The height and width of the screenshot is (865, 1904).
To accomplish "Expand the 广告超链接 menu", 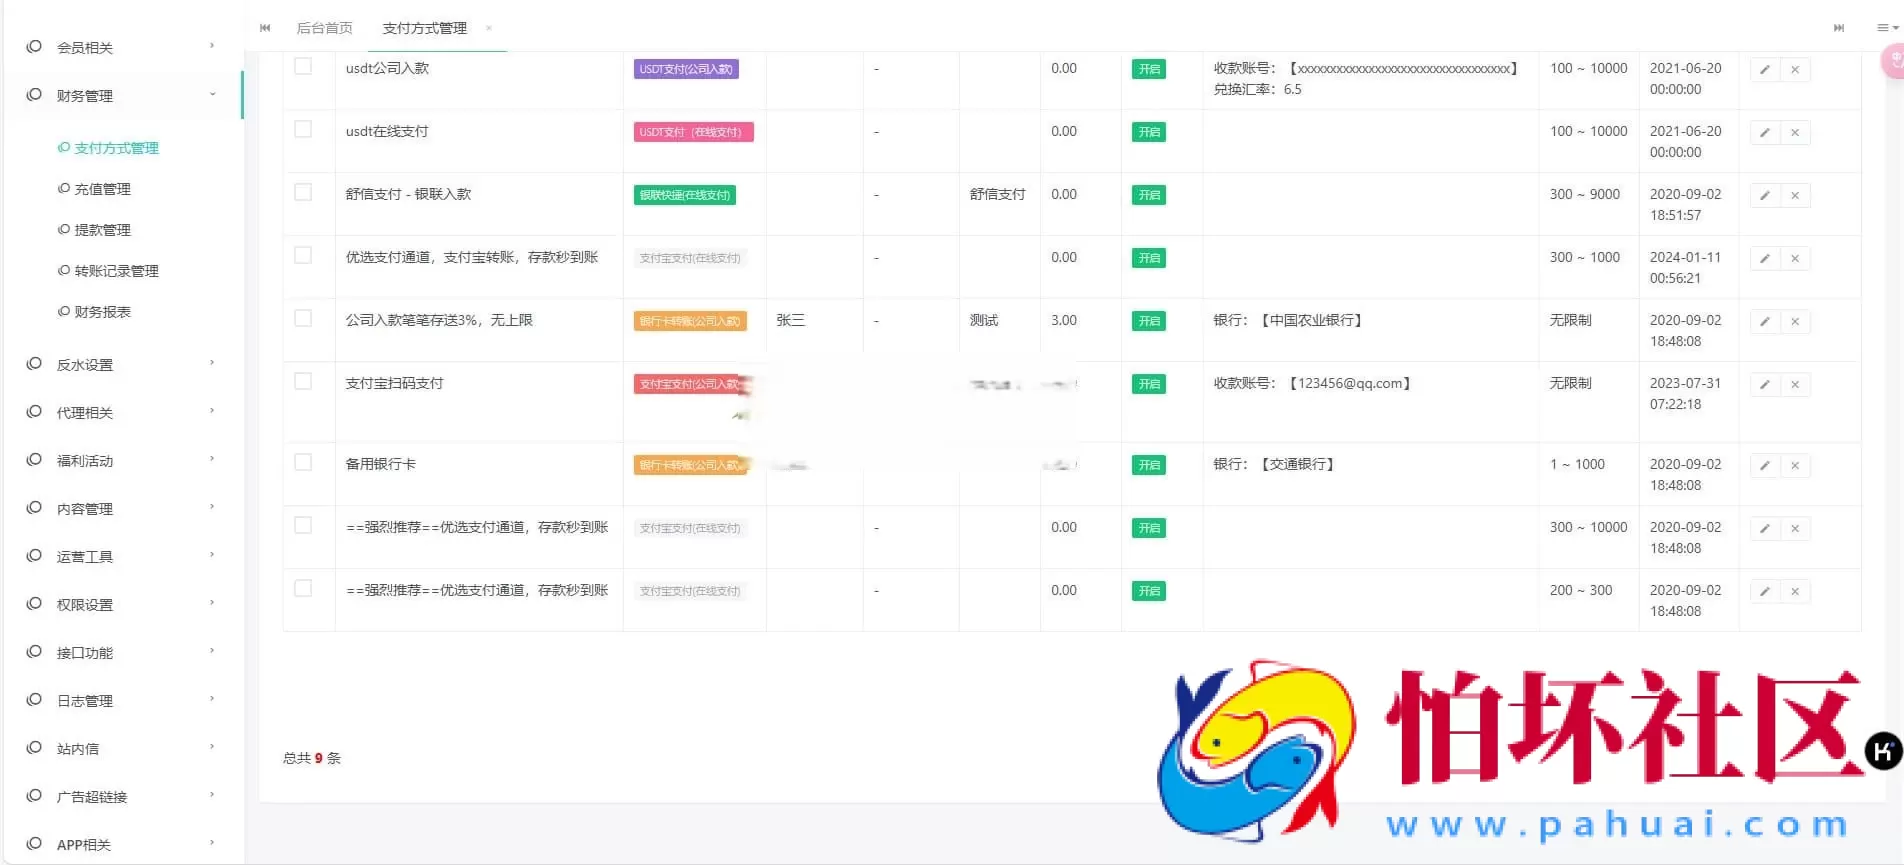I will click(x=123, y=796).
